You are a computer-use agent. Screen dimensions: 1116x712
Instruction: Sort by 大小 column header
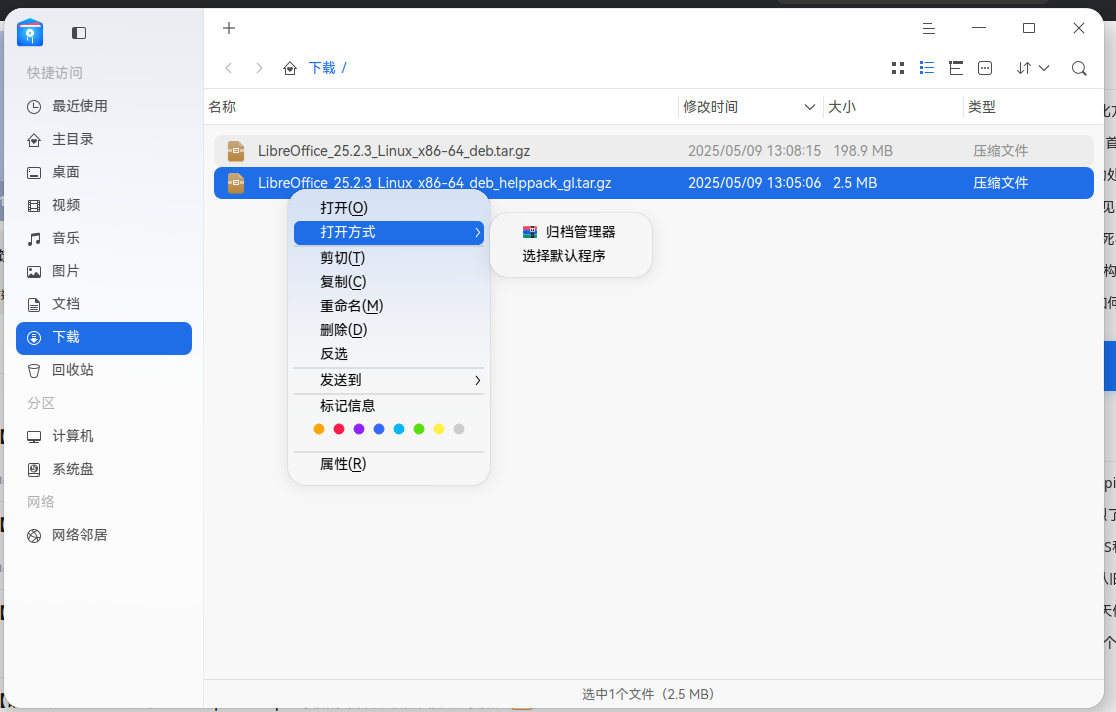click(x=842, y=107)
